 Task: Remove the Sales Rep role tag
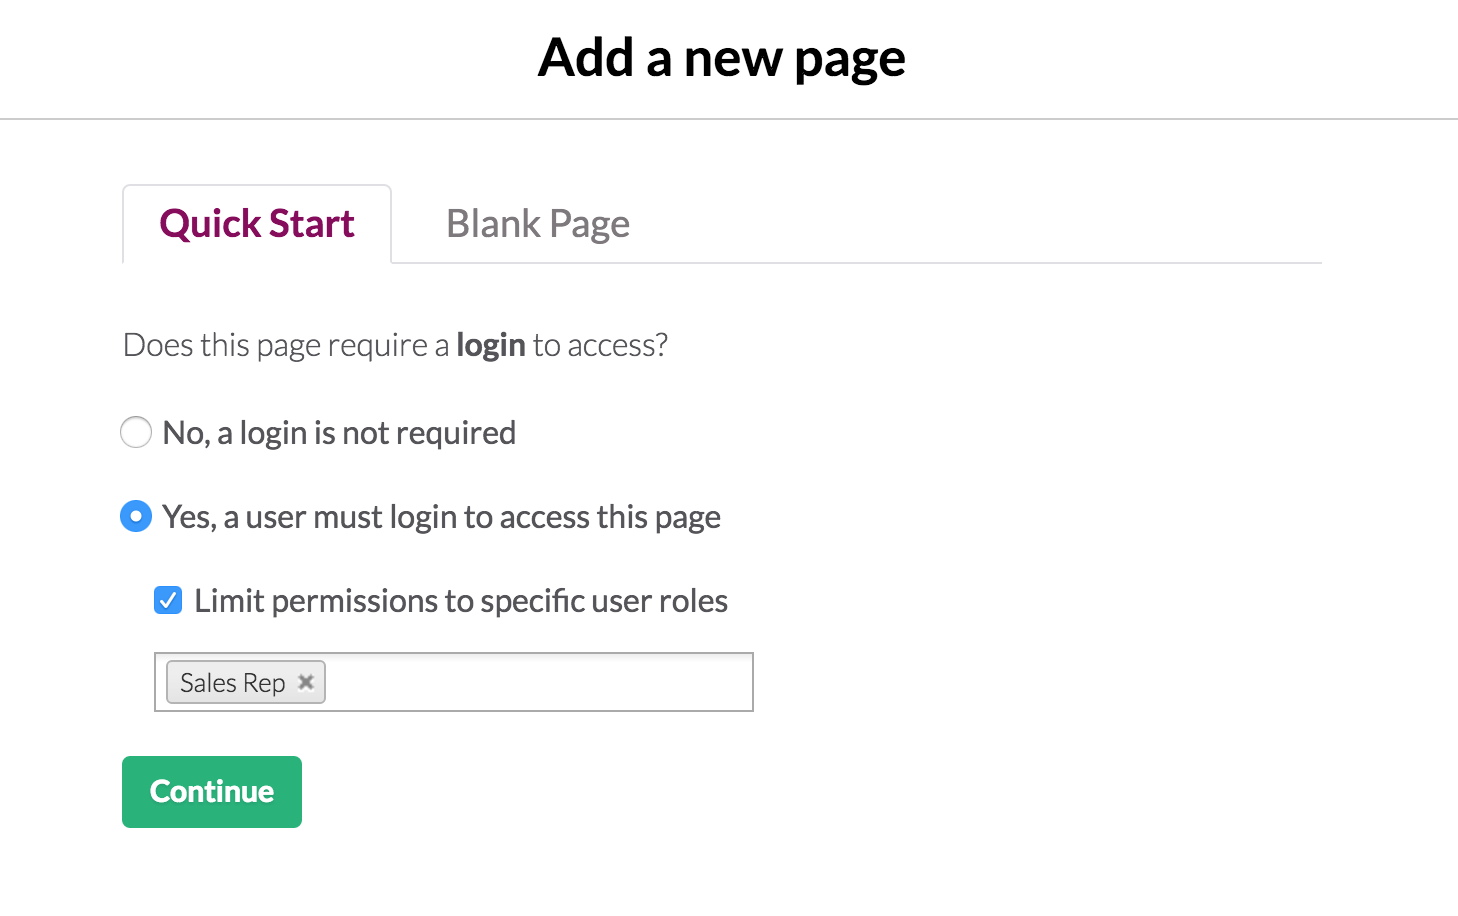[x=306, y=682]
